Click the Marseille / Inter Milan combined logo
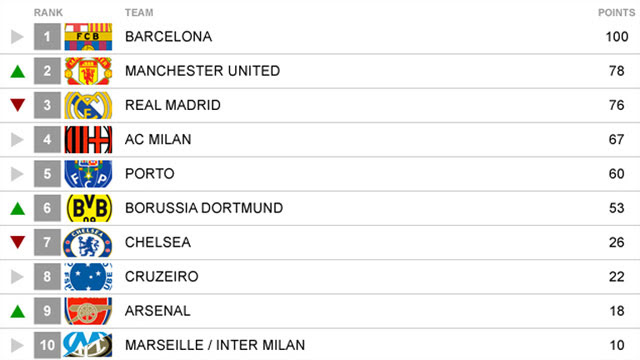 click(88, 345)
